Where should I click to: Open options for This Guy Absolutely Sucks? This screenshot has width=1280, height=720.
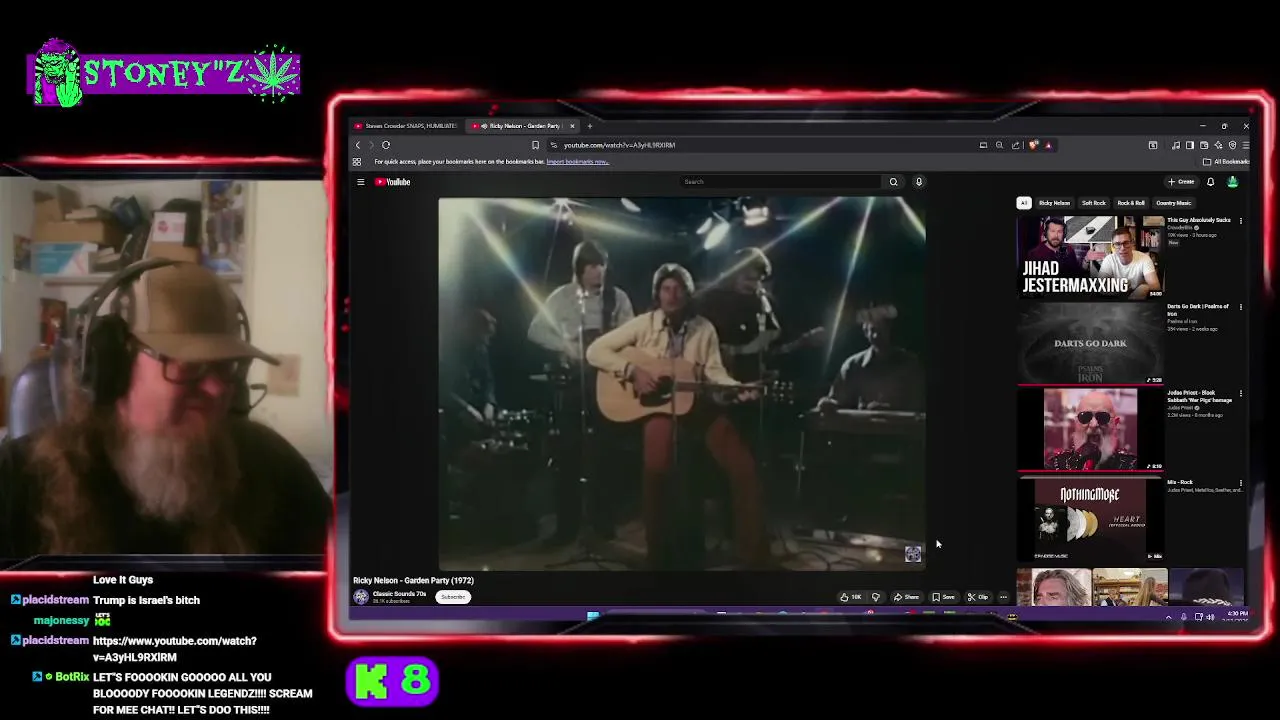point(1241,221)
